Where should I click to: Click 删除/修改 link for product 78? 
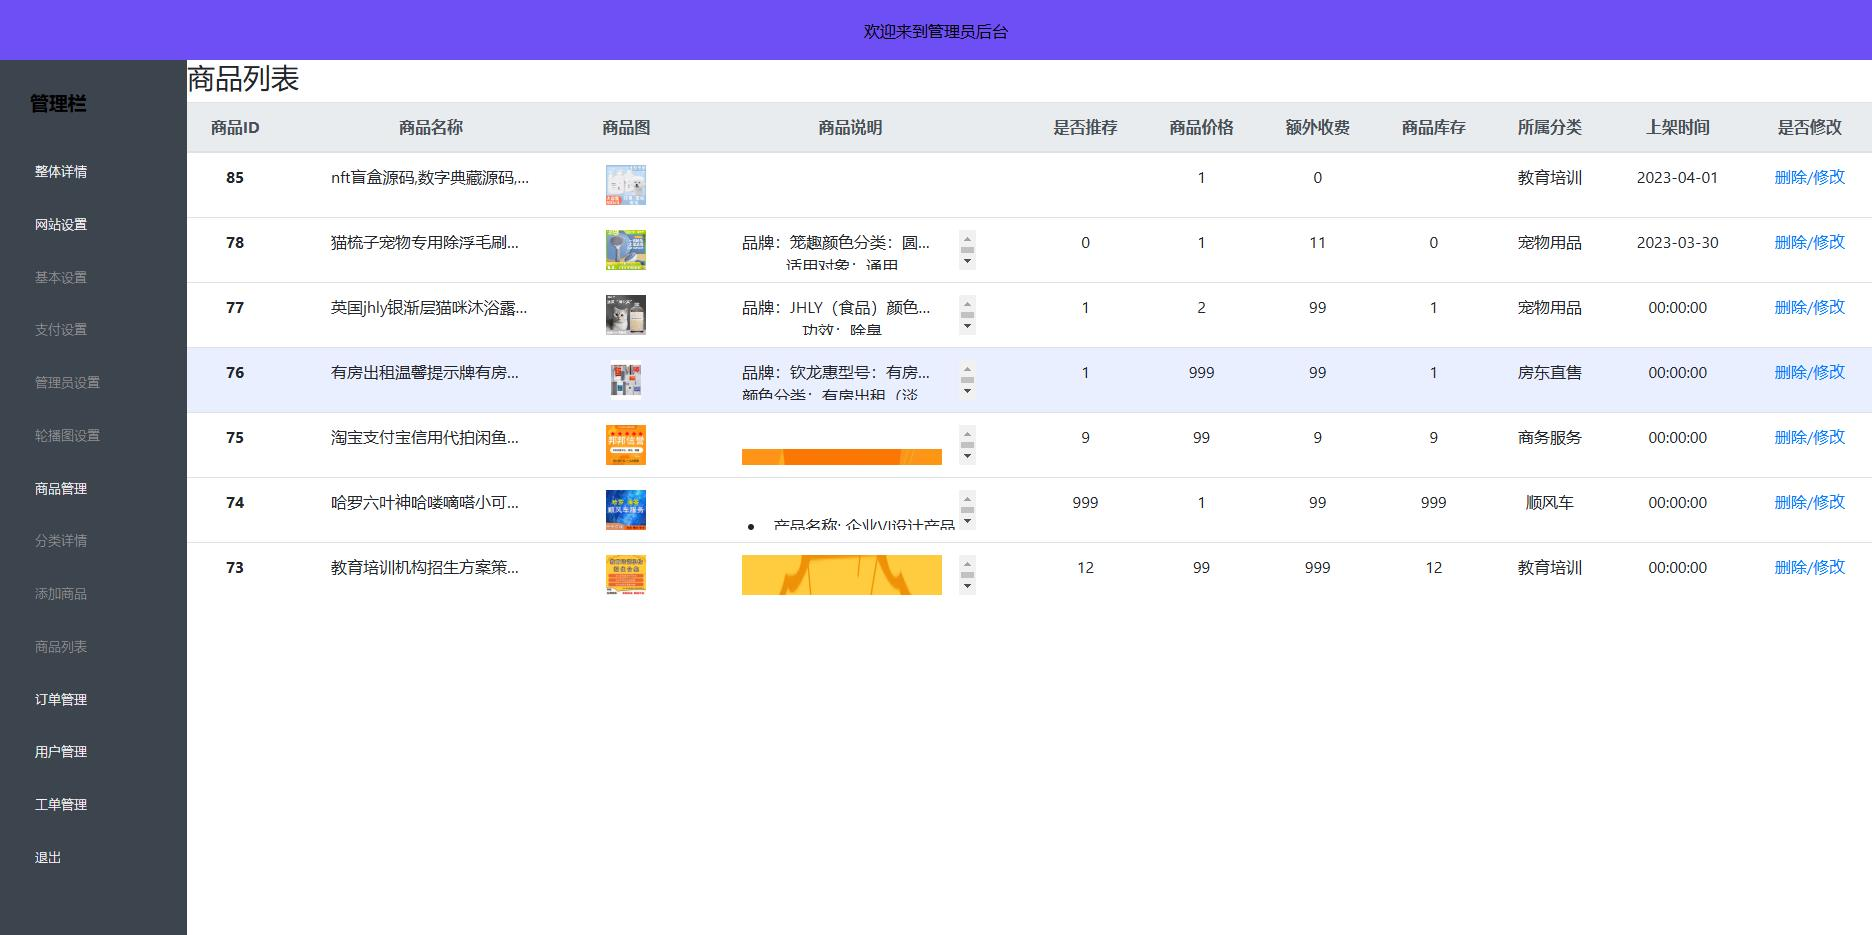1809,242
